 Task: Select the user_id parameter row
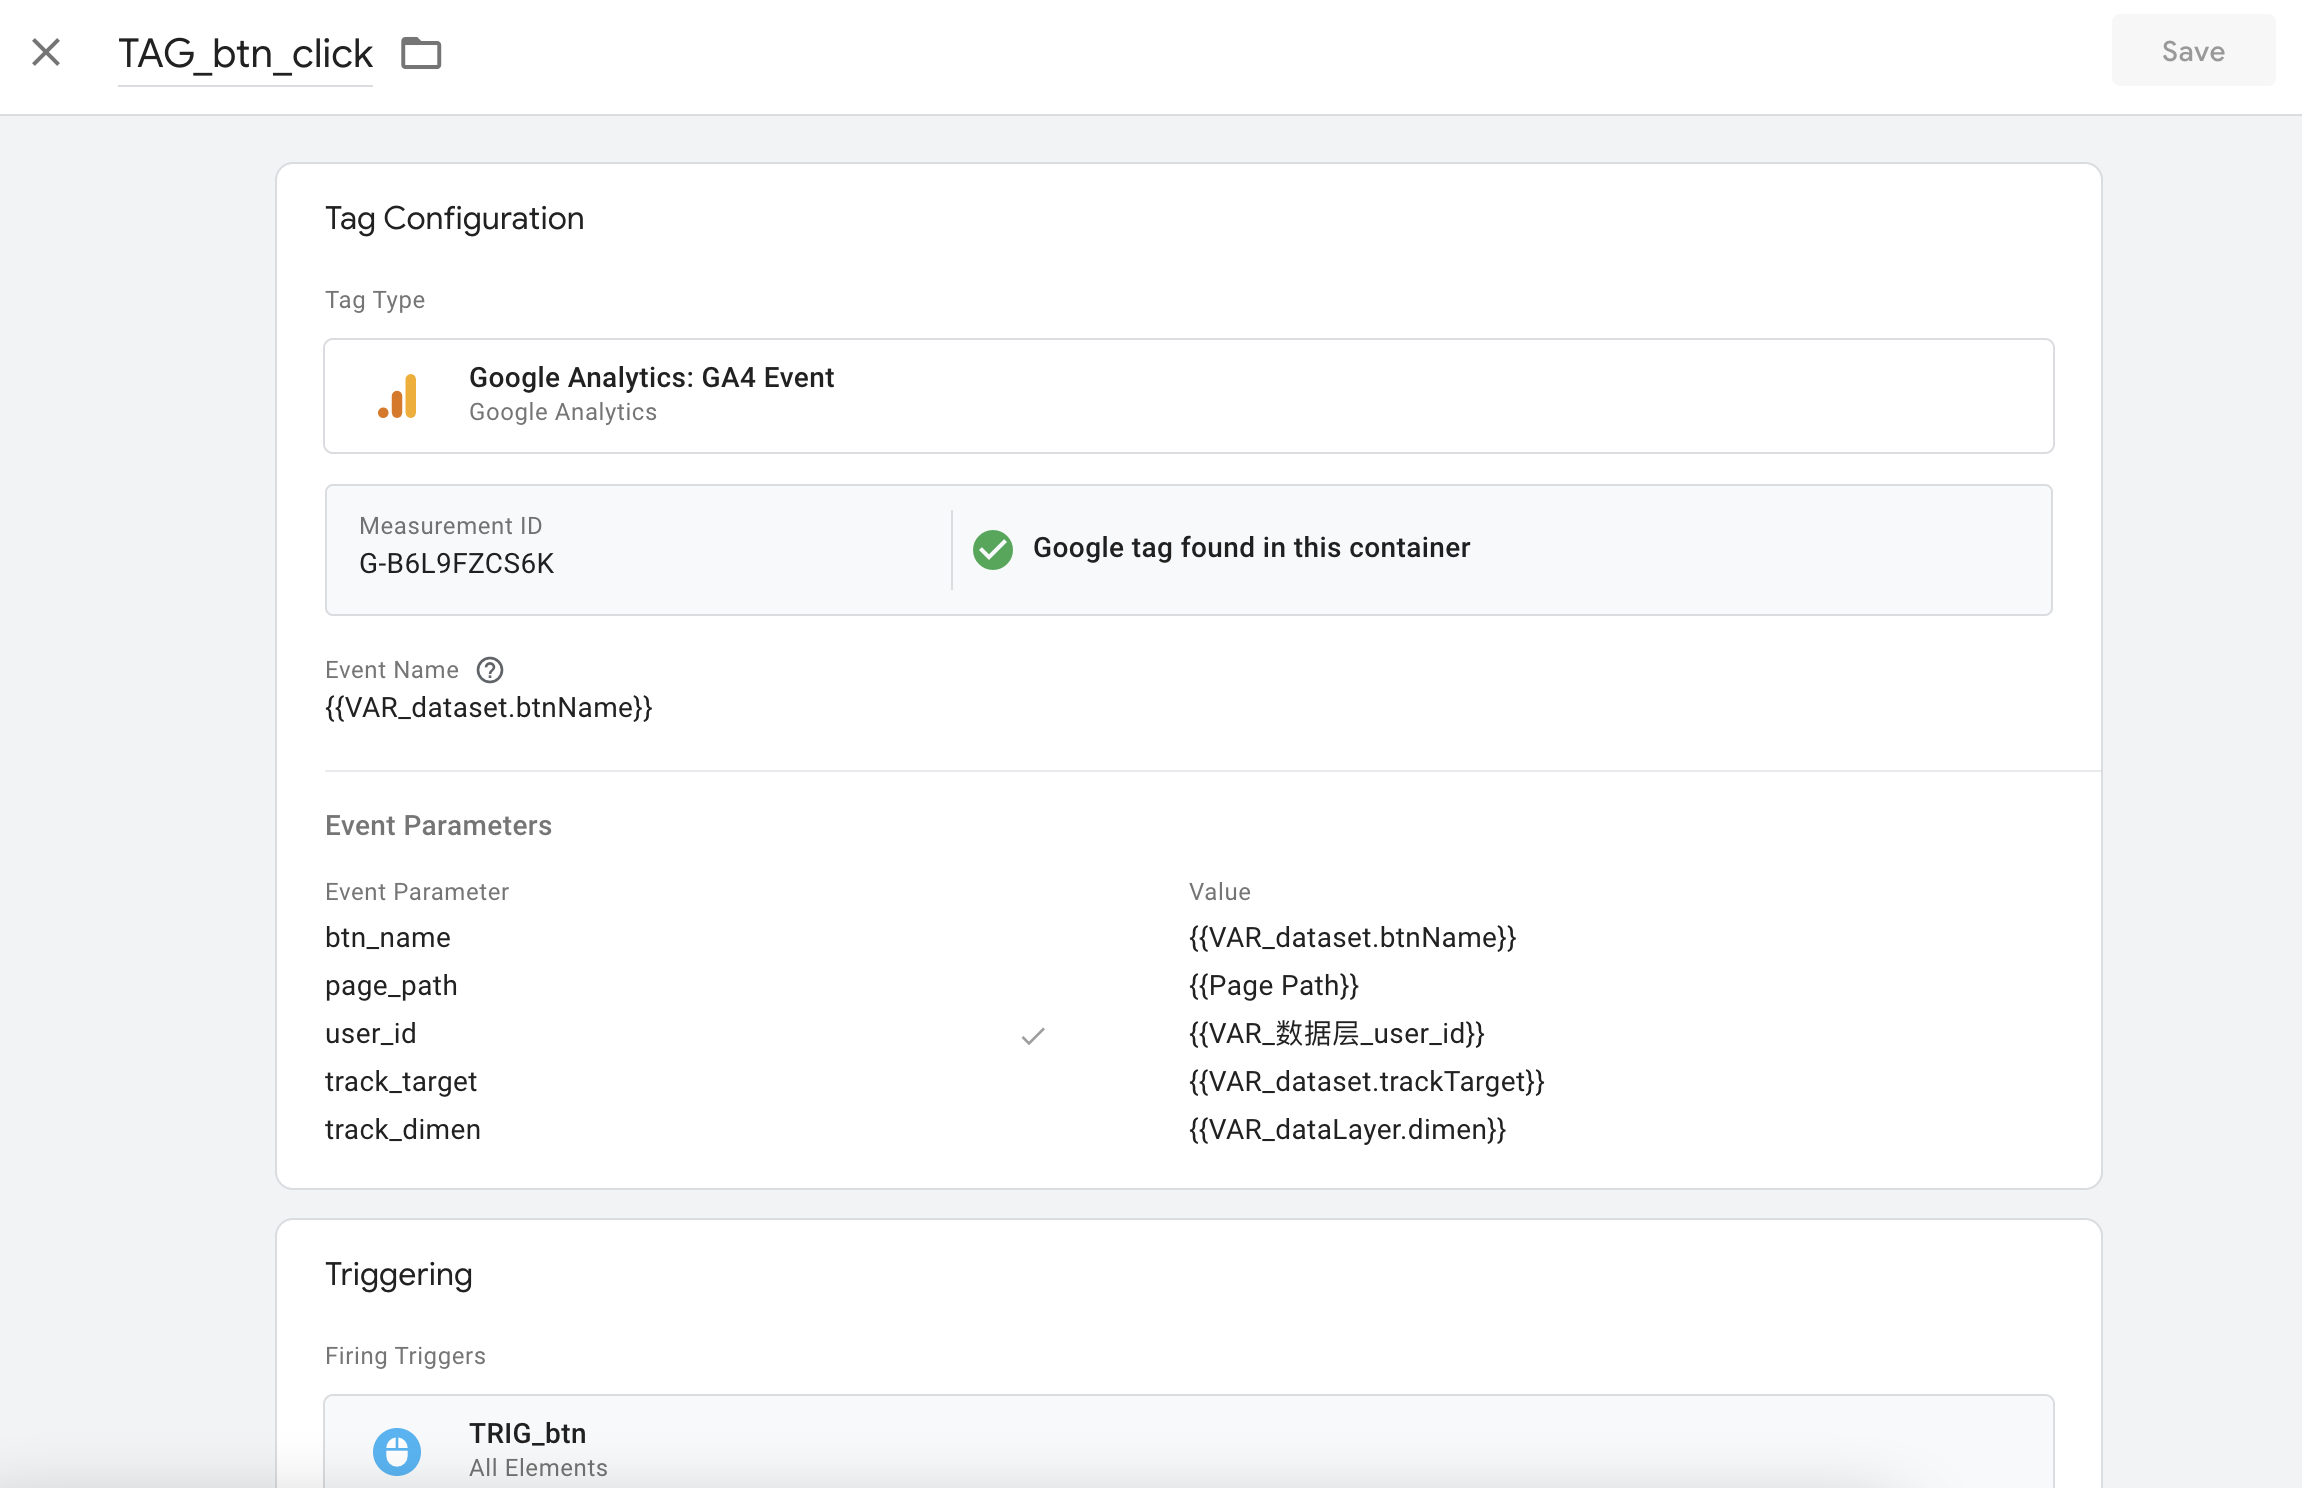(x=1188, y=1034)
